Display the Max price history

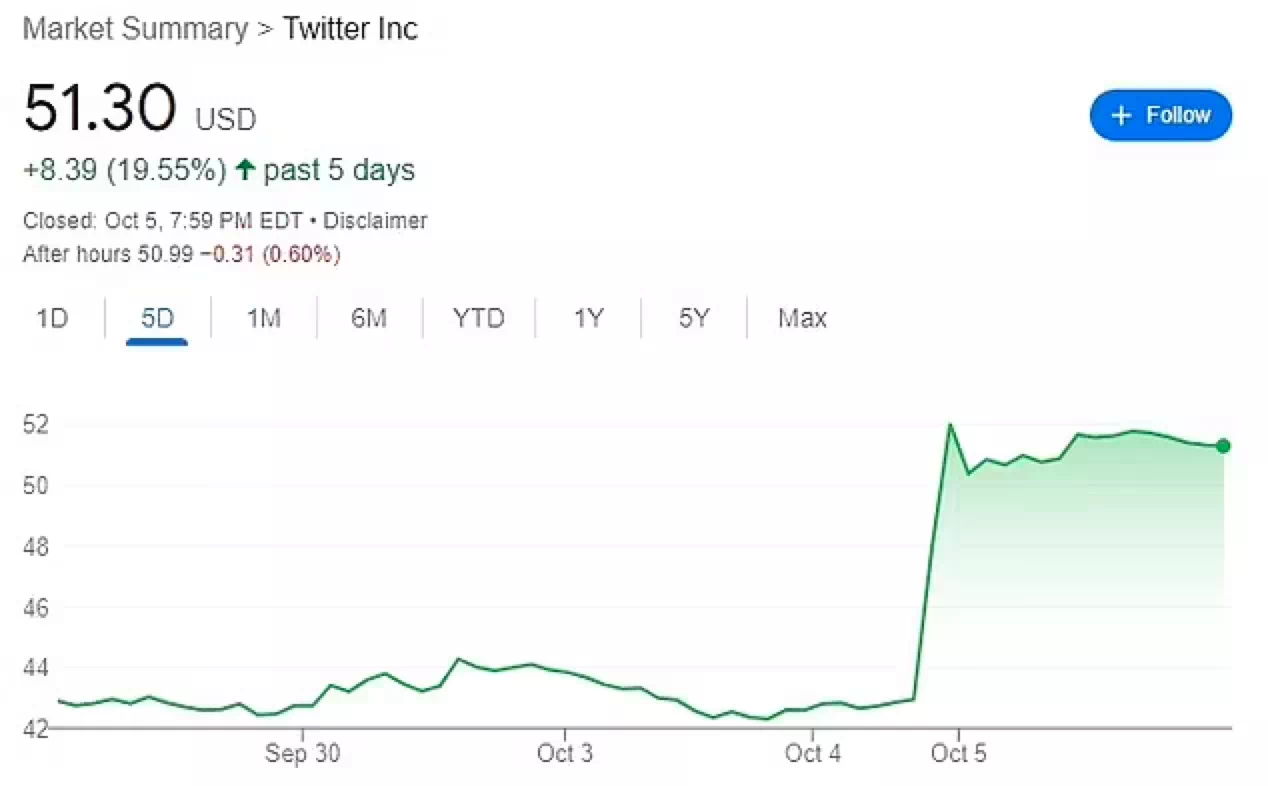coord(802,319)
